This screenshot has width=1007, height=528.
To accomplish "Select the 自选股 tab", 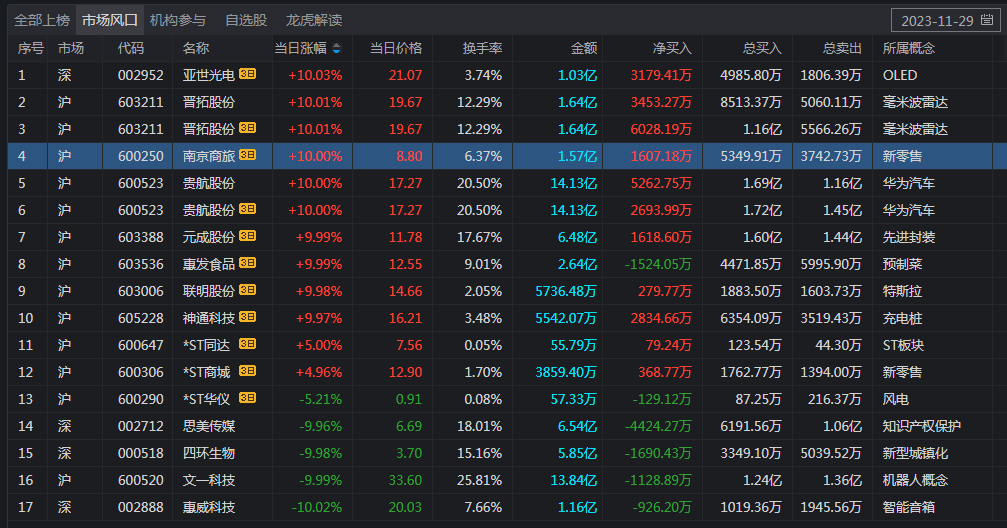I will [x=245, y=20].
